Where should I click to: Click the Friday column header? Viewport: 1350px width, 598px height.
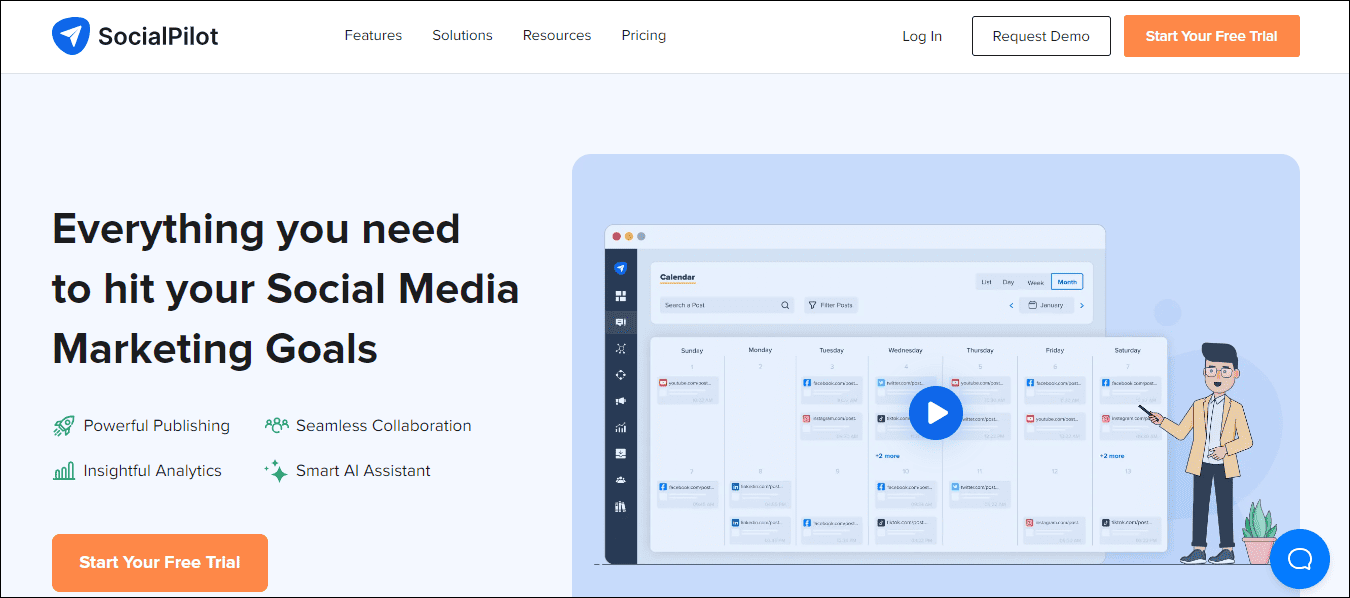1055,350
